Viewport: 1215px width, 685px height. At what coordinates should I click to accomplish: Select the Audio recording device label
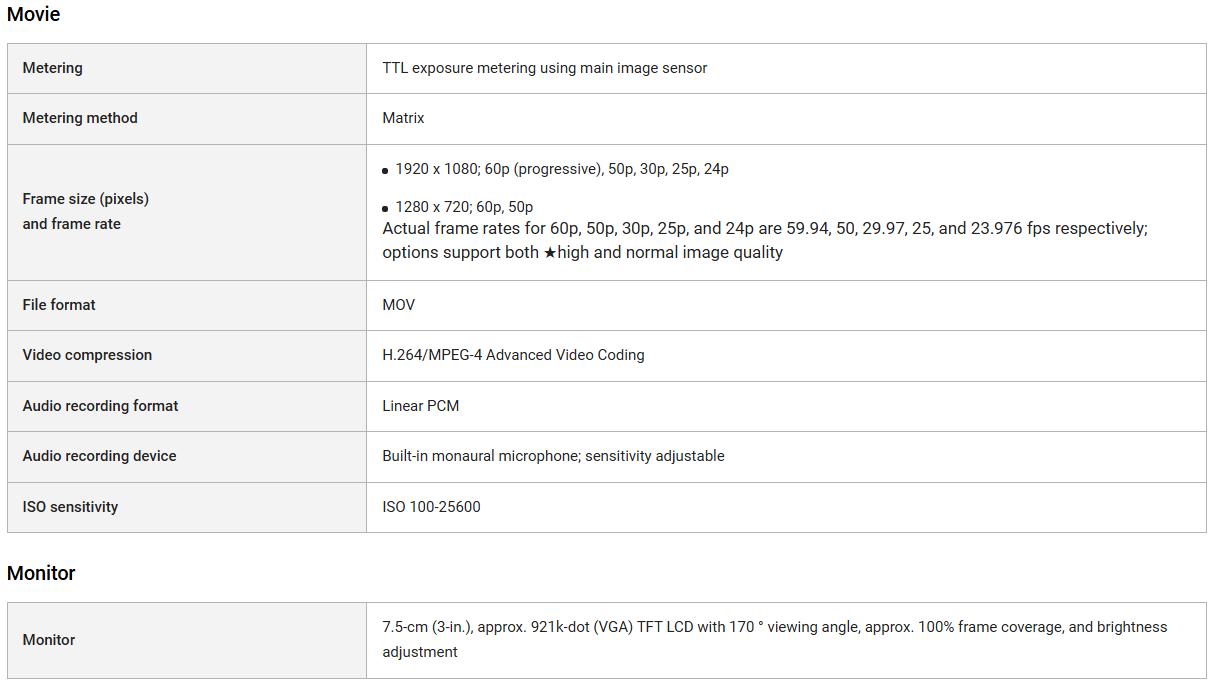click(x=99, y=456)
